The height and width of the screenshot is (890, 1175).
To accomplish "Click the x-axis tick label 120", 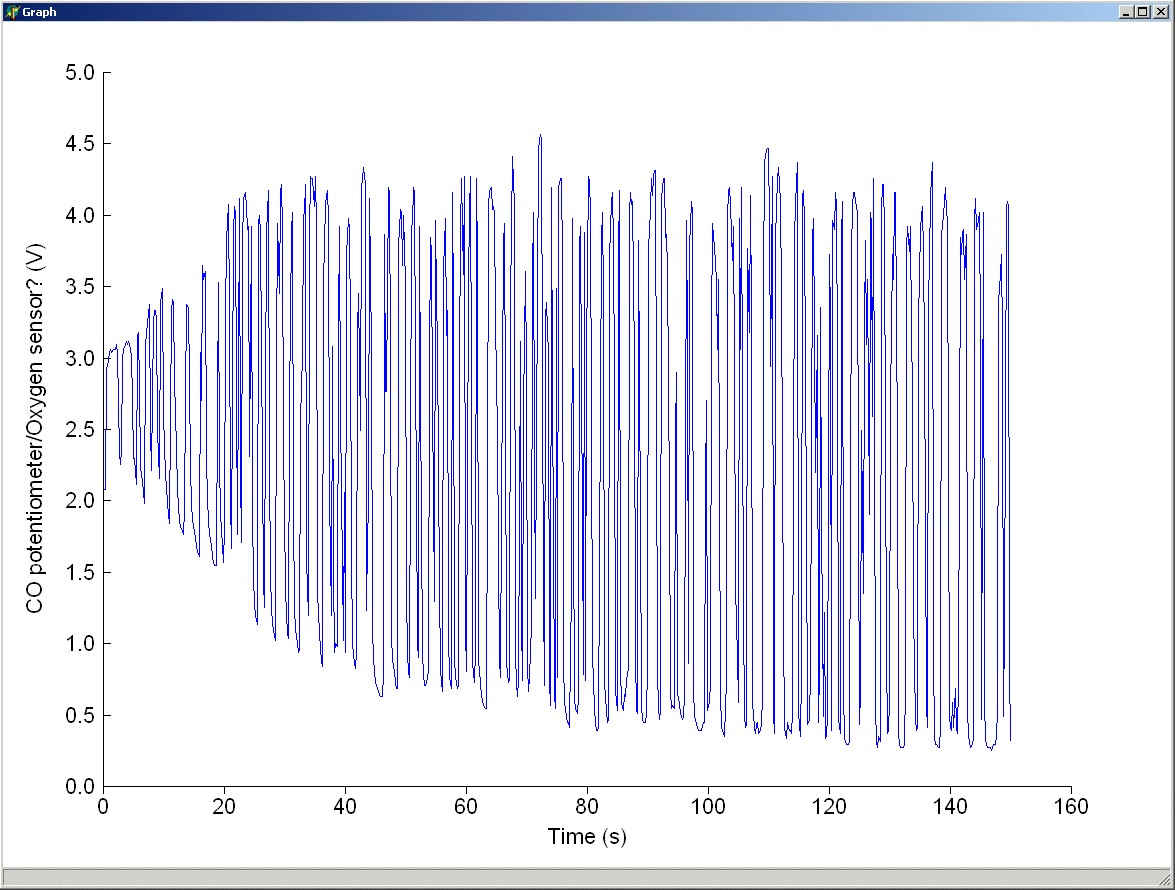I will (829, 807).
